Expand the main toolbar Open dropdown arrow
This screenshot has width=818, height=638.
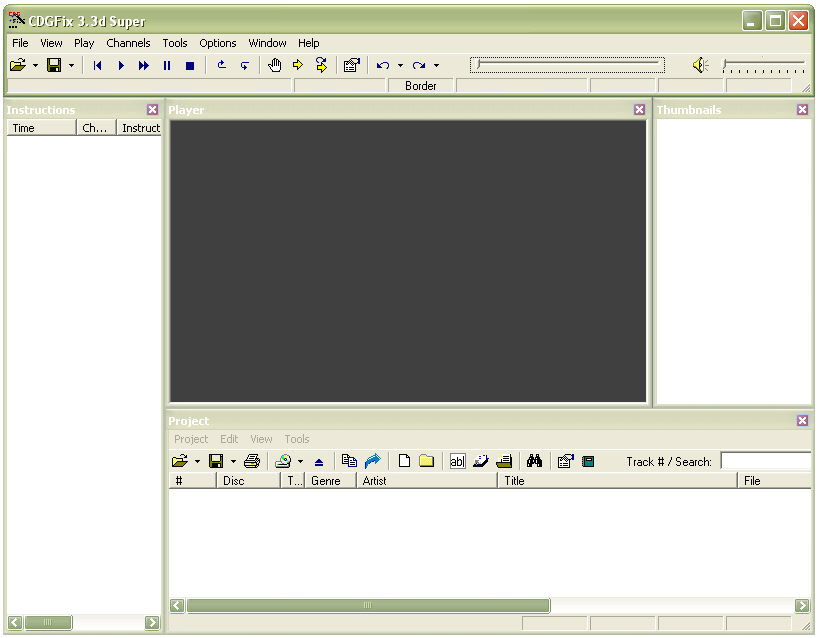35,66
